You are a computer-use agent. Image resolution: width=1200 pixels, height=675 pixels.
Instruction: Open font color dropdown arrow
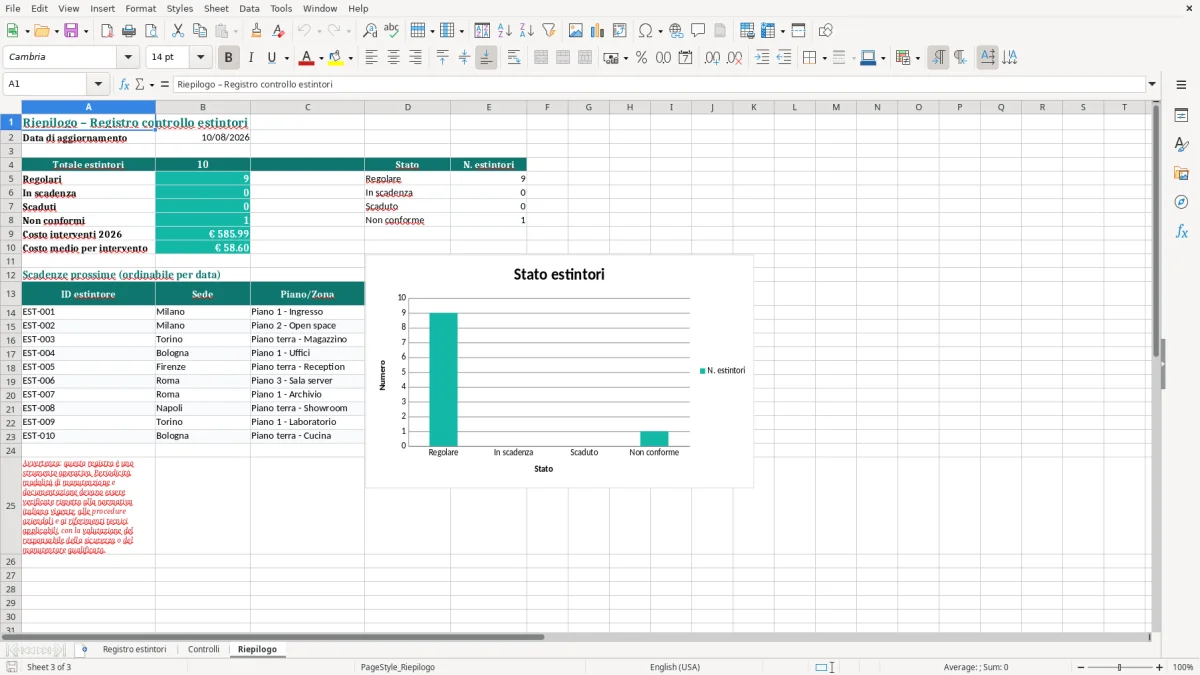tap(321, 58)
